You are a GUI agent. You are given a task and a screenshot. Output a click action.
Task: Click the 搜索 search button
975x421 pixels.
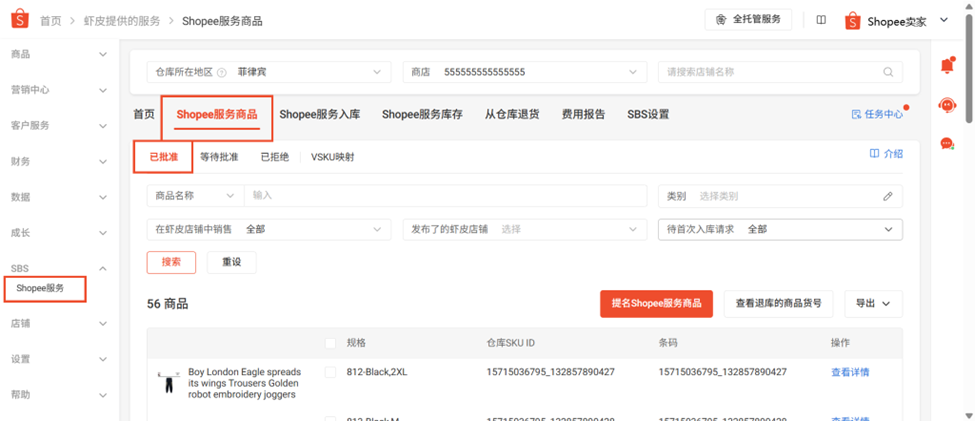[171, 262]
